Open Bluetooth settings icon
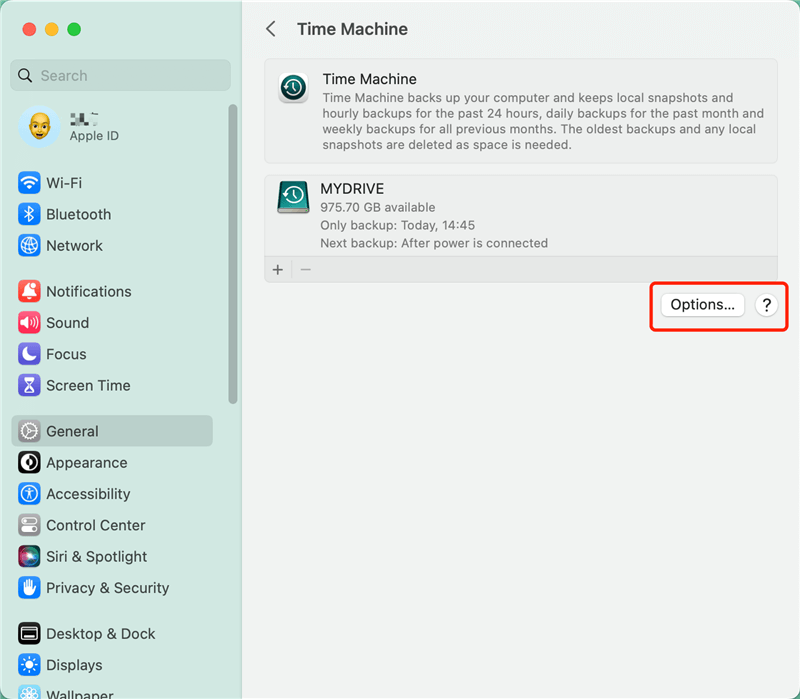 (29, 214)
